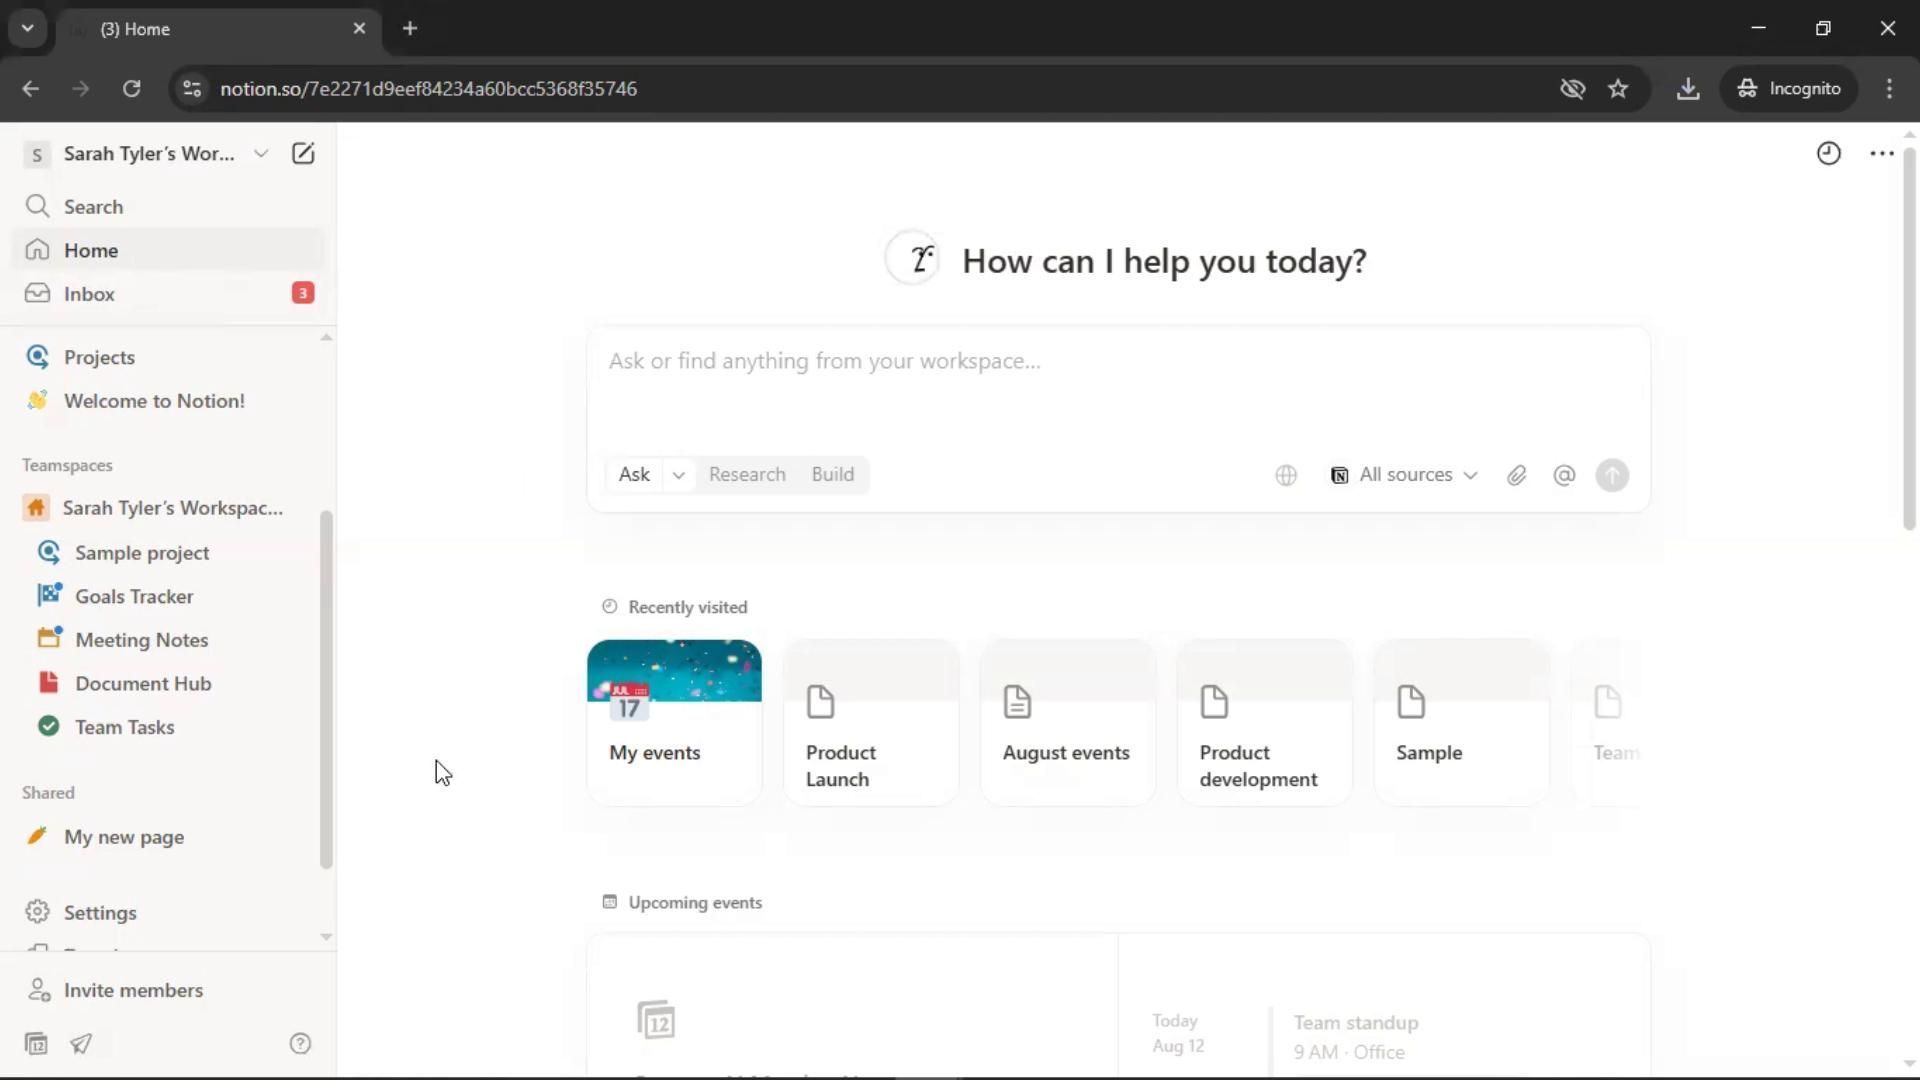Image resolution: width=1920 pixels, height=1080 pixels.
Task: Click the mention @ icon
Action: (1564, 476)
